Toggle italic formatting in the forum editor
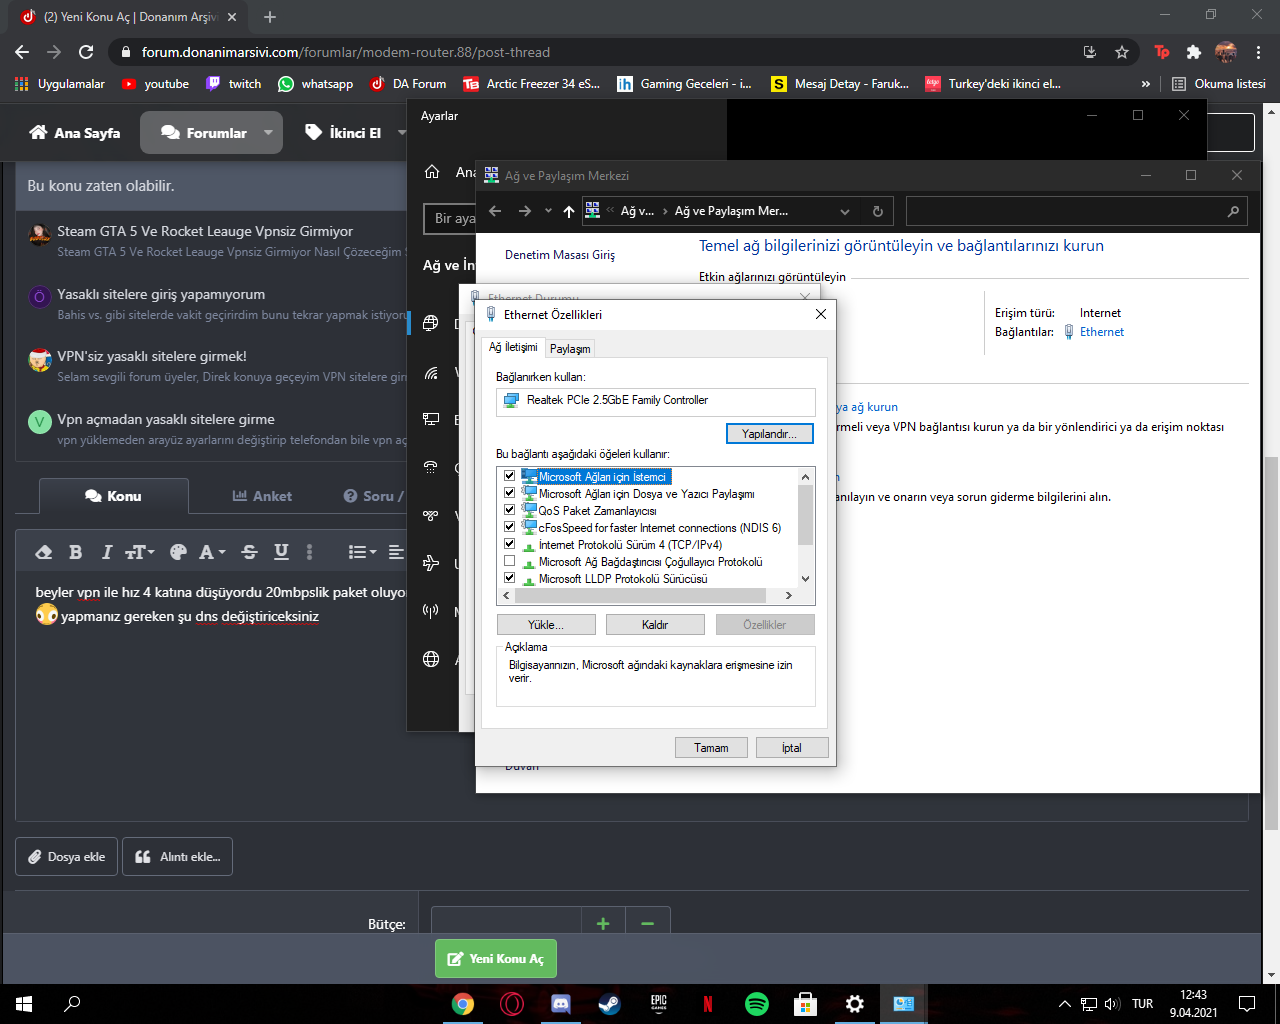This screenshot has height=1024, width=1280. click(x=106, y=552)
